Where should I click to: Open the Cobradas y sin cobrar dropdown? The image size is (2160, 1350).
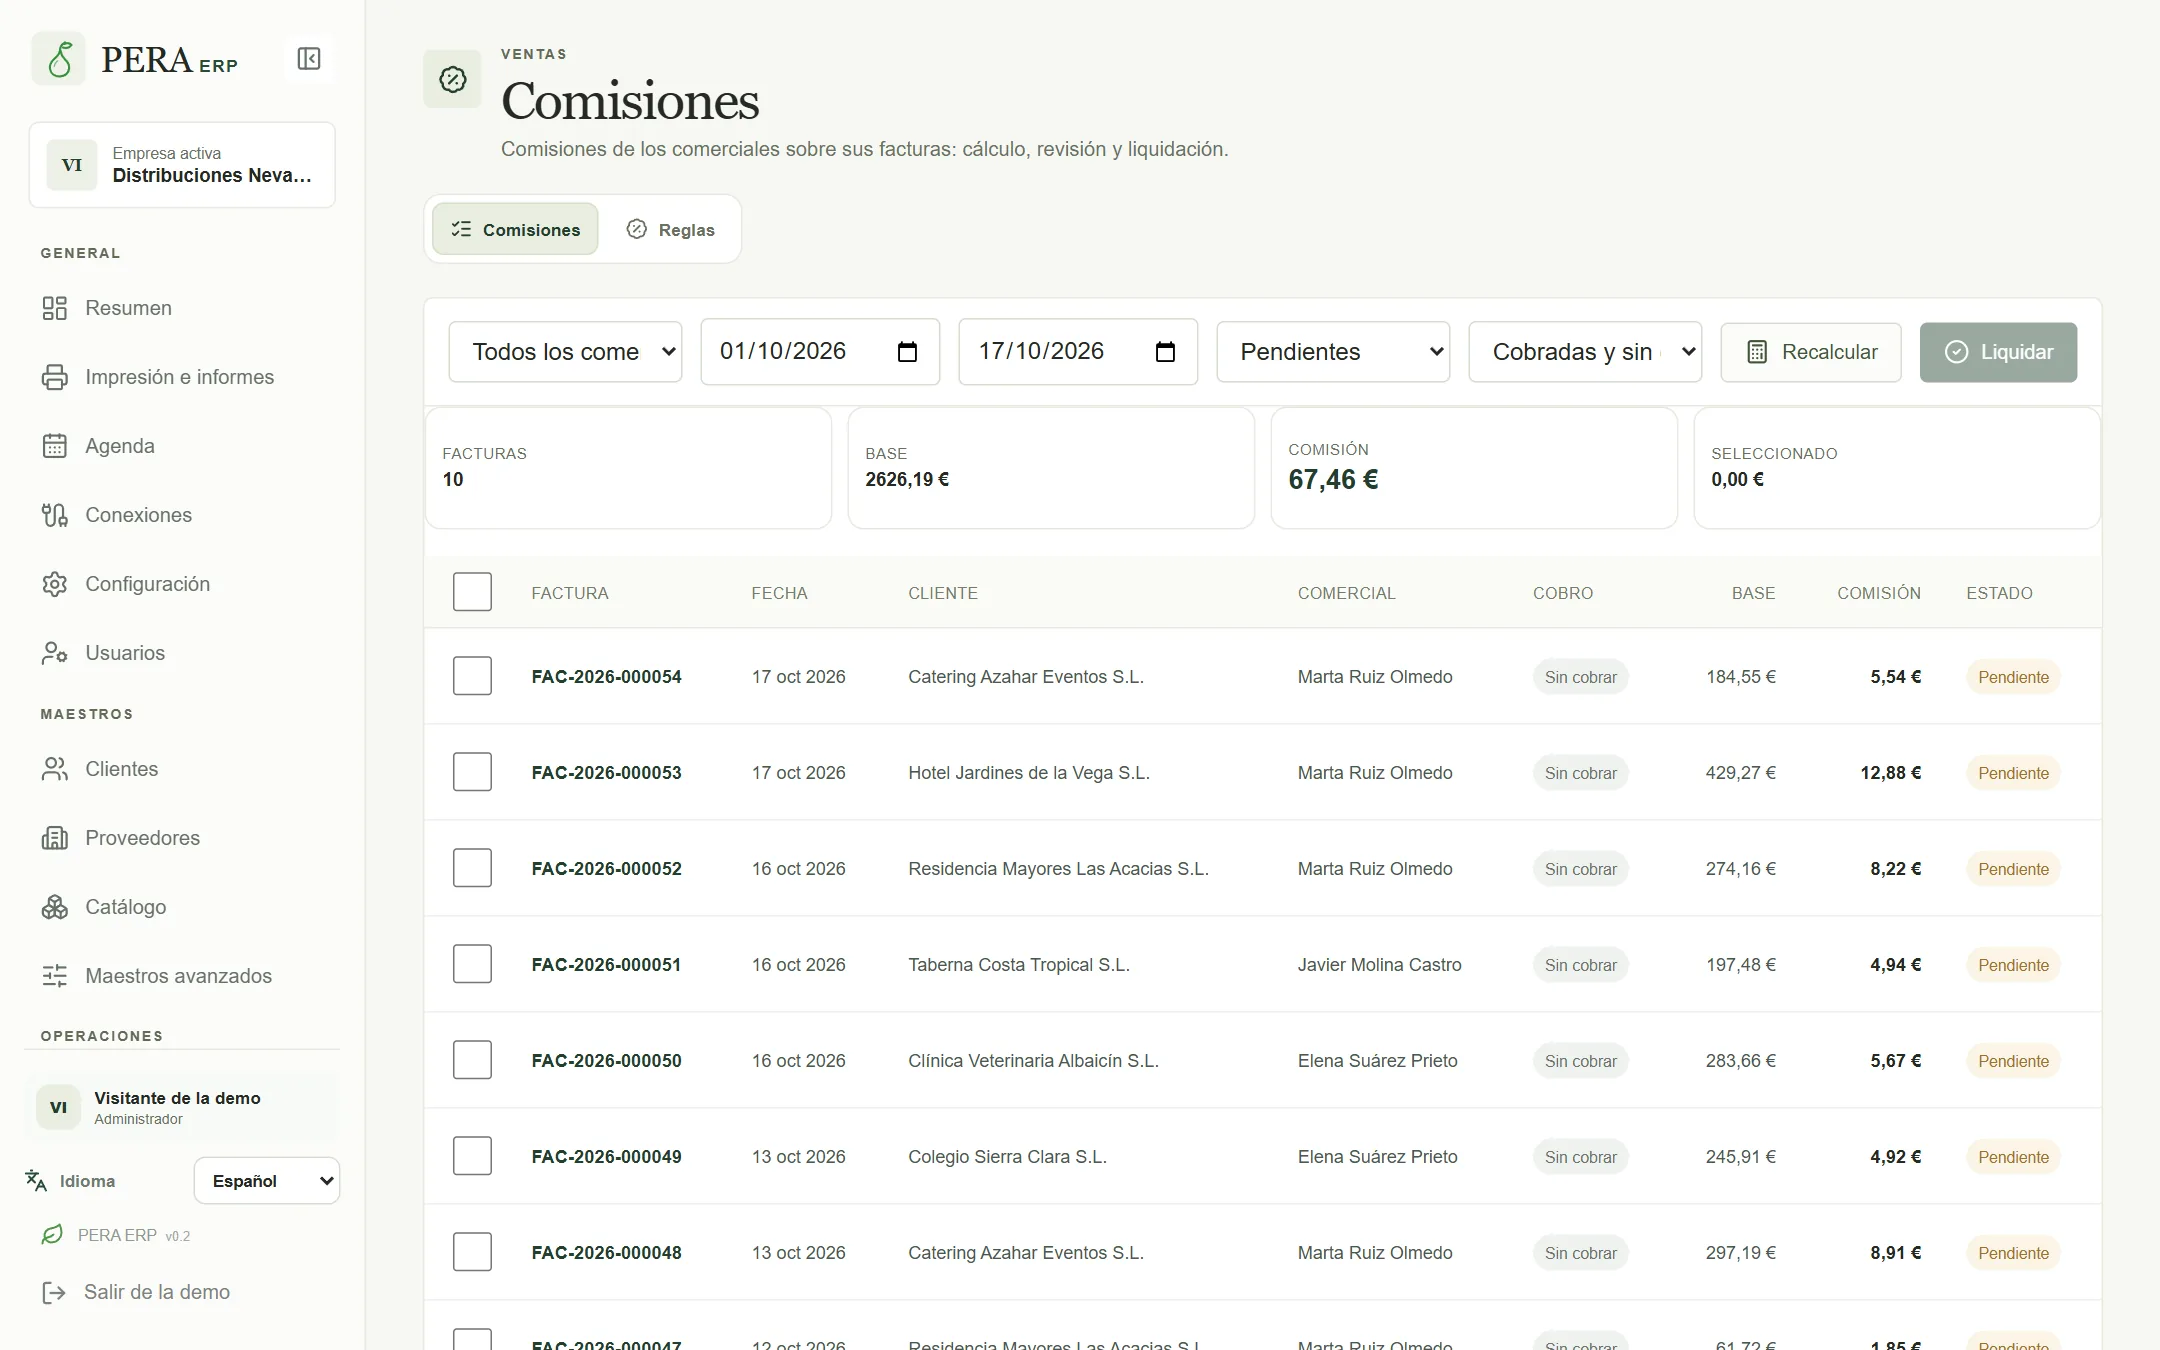(1585, 352)
